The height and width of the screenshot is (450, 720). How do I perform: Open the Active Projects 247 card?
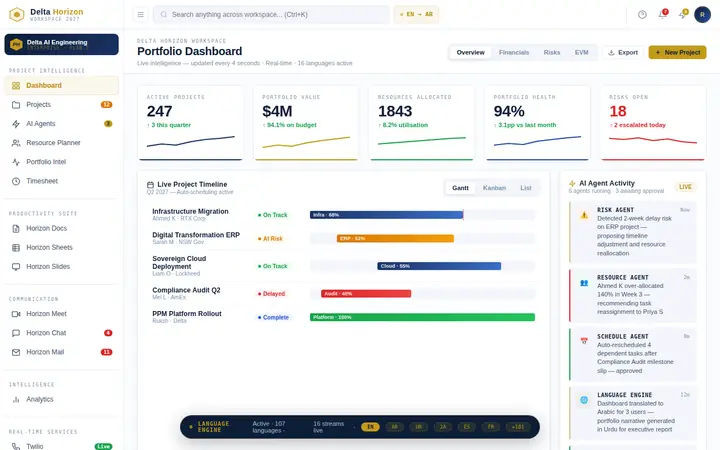point(191,123)
